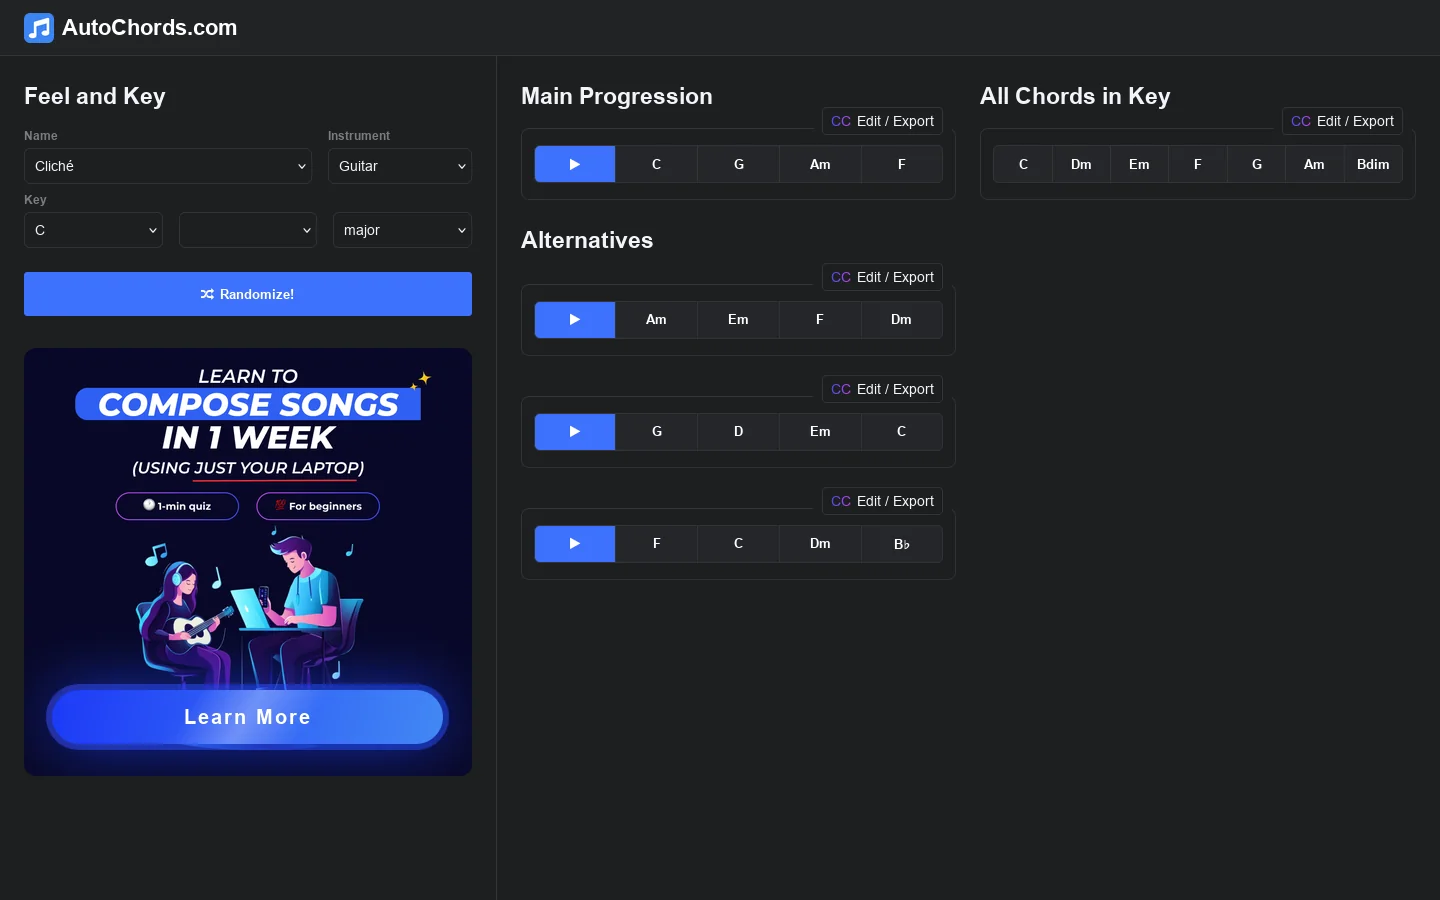Click the Dm chord in the F C Dm B♭ progression

click(x=820, y=544)
